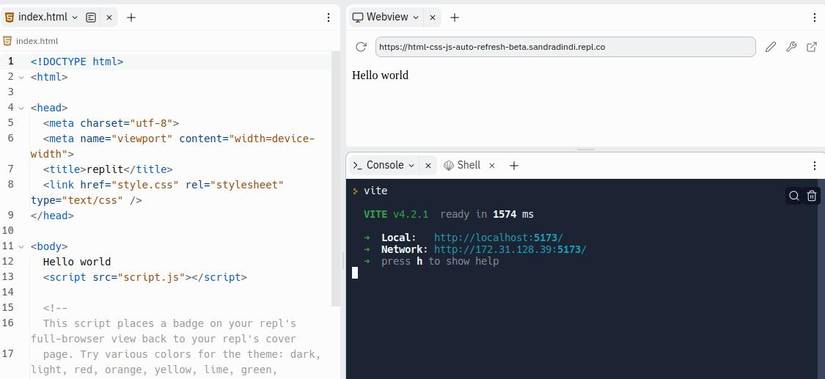The width and height of the screenshot is (825, 379).
Task: Collapse the html tag fold arrow on line 2
Action: click(22, 77)
